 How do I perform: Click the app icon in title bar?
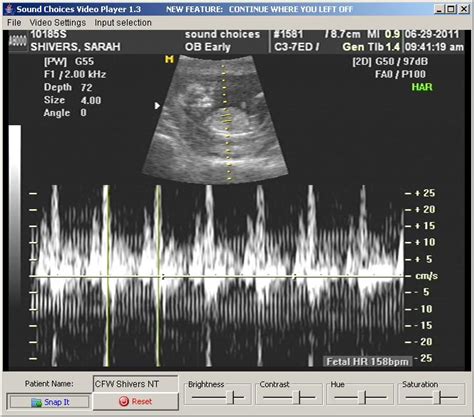tap(10, 9)
